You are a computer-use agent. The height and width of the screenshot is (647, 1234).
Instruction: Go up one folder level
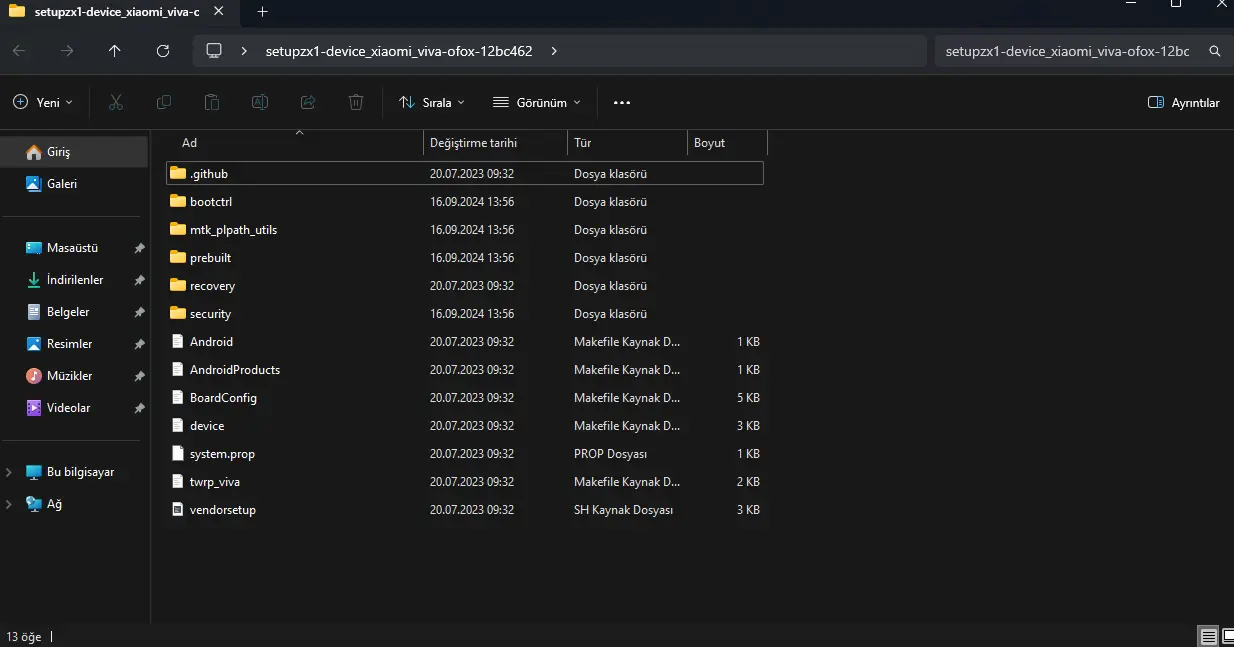tap(115, 51)
